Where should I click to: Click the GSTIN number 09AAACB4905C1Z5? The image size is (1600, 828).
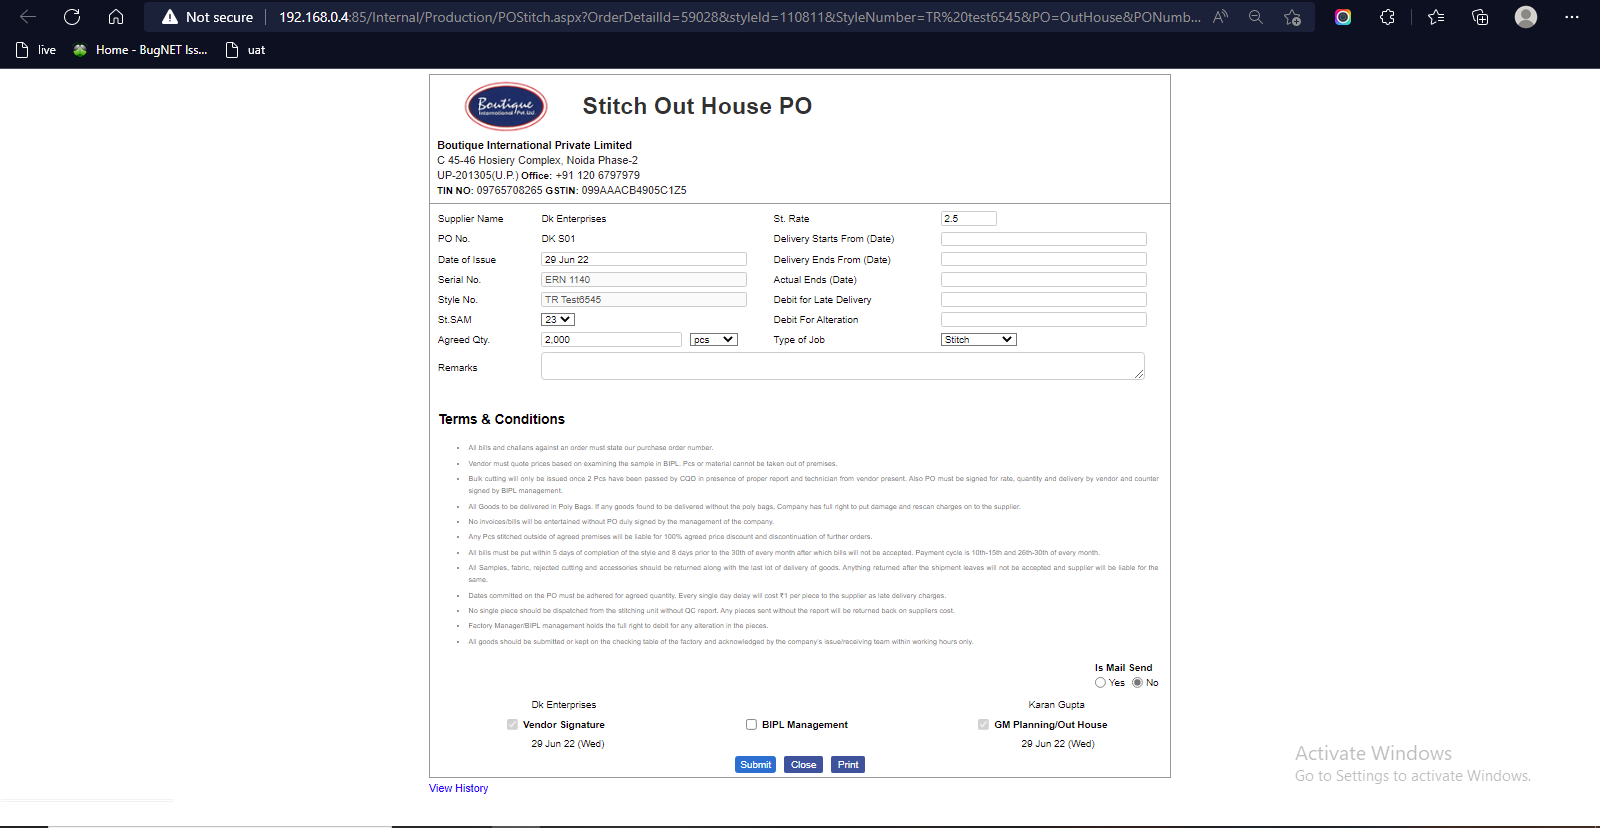click(634, 191)
